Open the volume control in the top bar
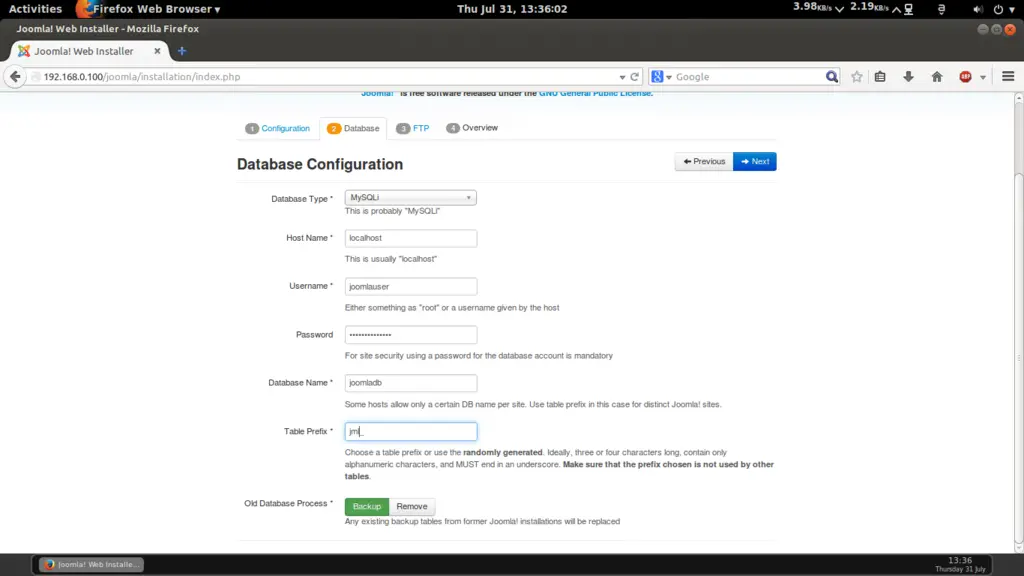 [x=978, y=9]
